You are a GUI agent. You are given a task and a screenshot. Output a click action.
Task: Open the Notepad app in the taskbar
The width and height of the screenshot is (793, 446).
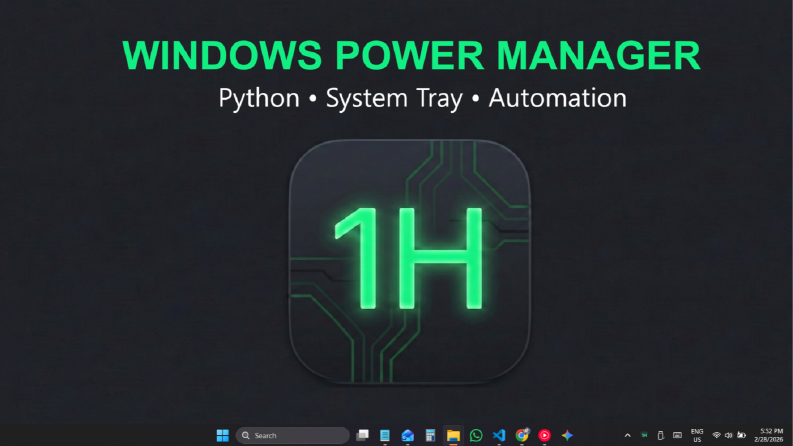pos(385,435)
